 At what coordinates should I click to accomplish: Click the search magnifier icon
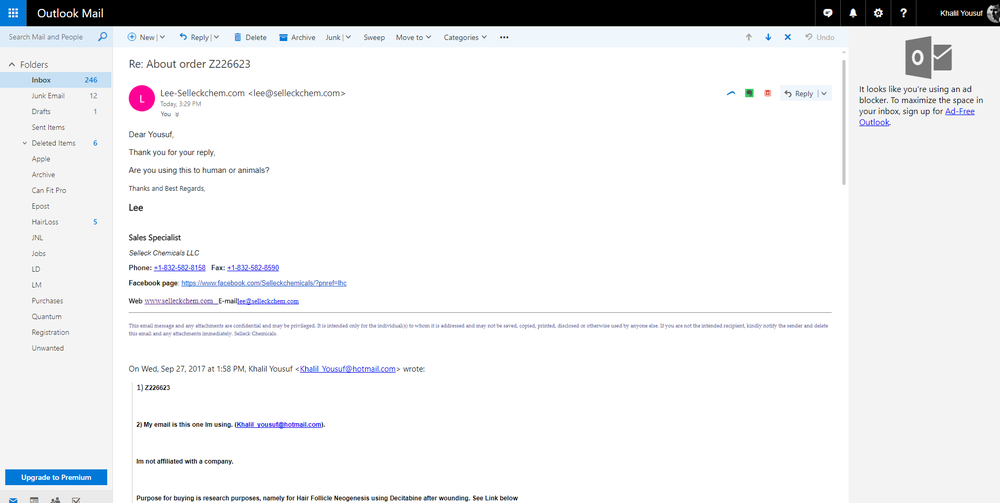click(102, 37)
